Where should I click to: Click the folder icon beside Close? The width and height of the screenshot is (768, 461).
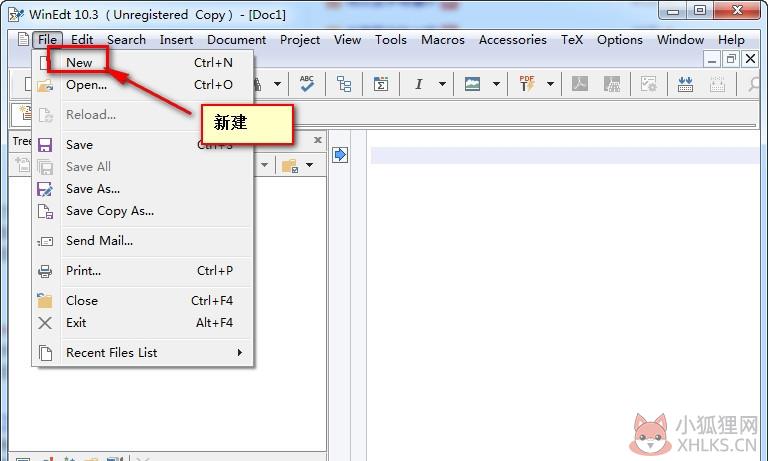(x=45, y=300)
